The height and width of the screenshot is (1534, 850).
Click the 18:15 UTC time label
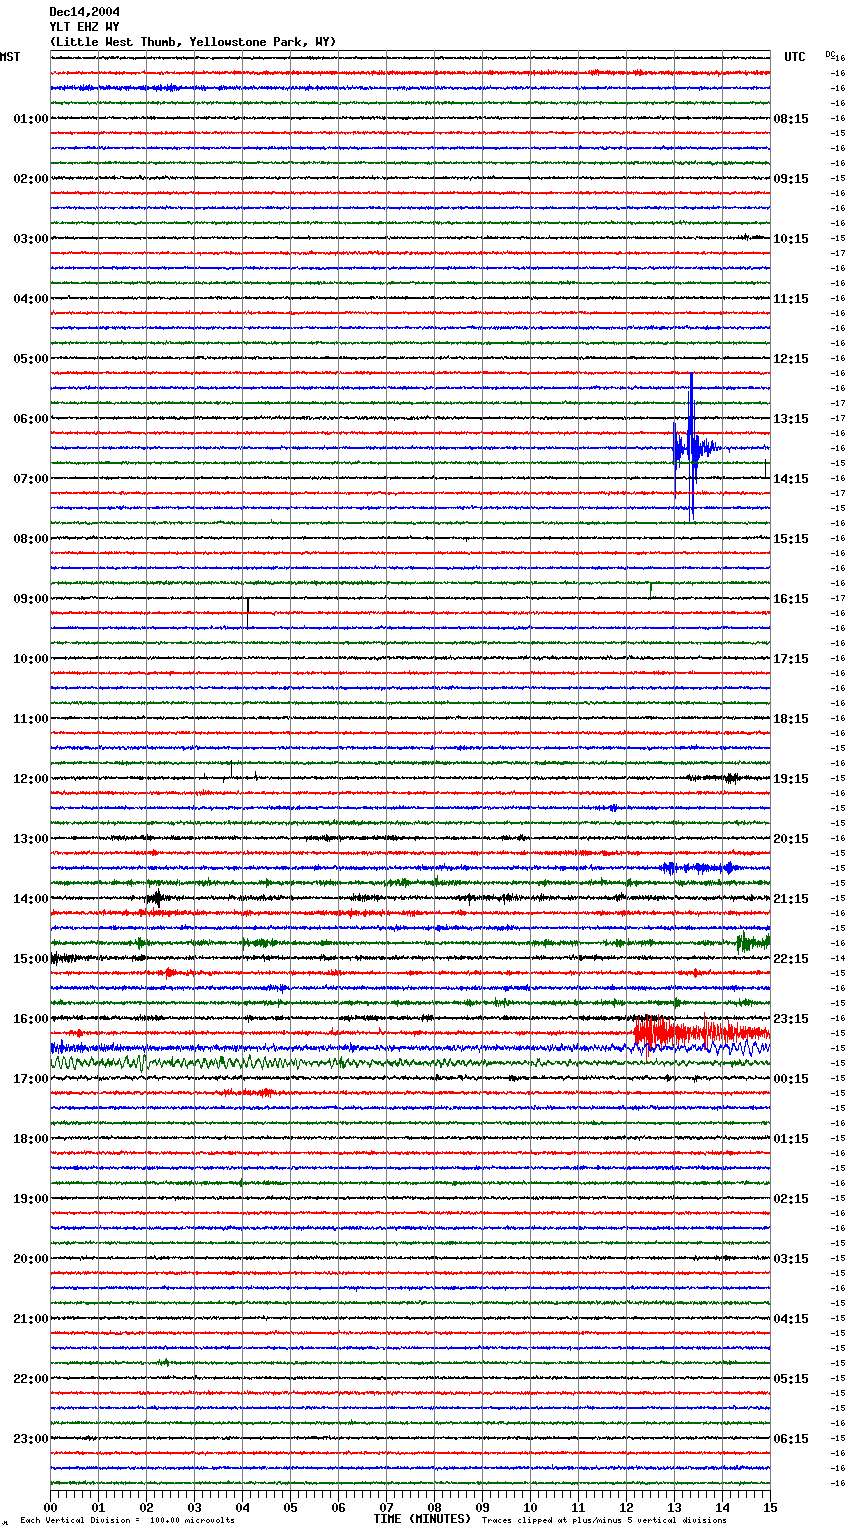click(791, 719)
